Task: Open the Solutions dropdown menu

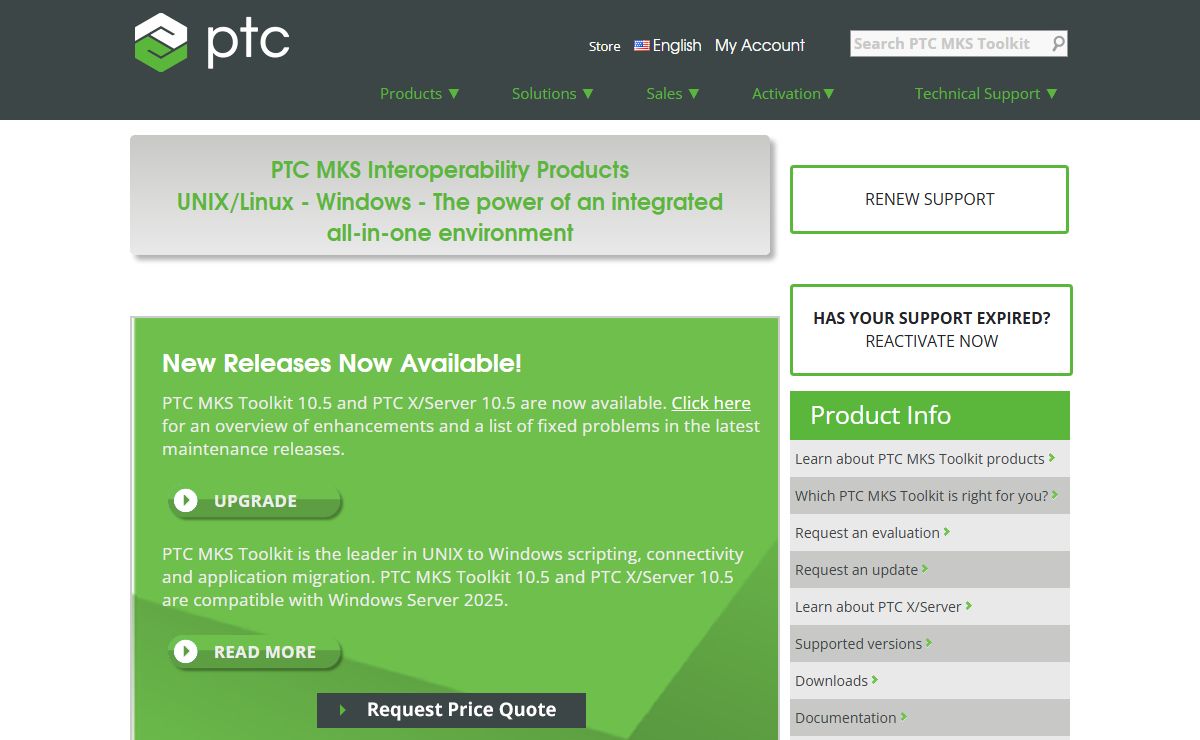Action: [553, 93]
